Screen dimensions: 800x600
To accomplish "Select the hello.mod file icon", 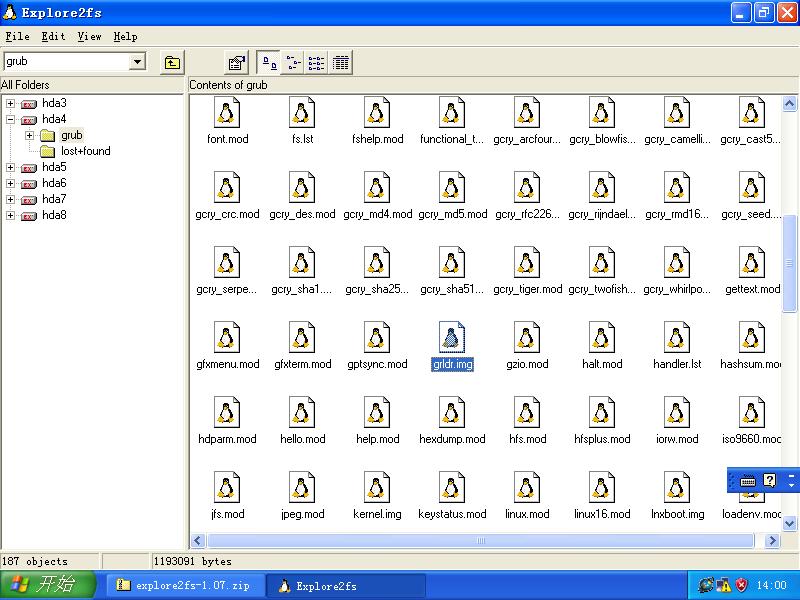I will (x=302, y=412).
